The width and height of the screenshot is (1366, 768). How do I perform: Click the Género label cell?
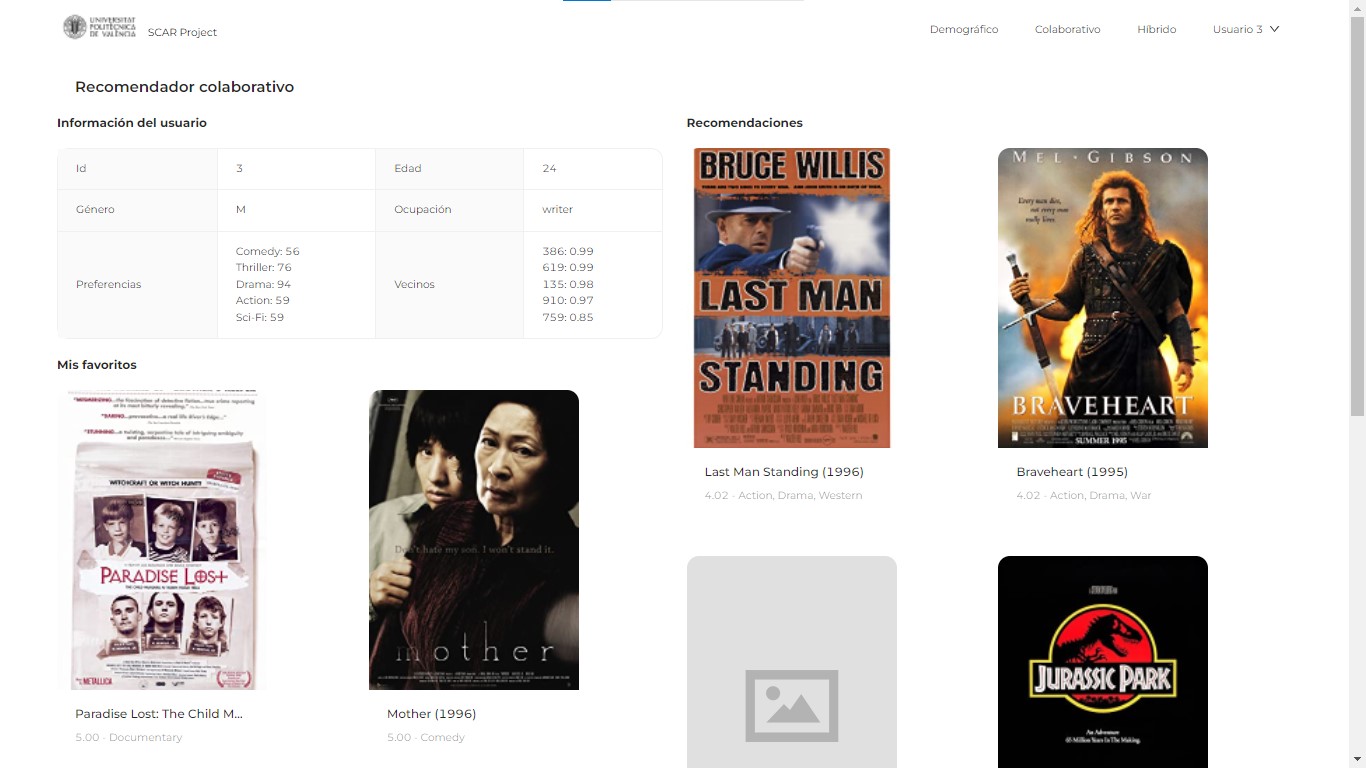[x=137, y=210]
